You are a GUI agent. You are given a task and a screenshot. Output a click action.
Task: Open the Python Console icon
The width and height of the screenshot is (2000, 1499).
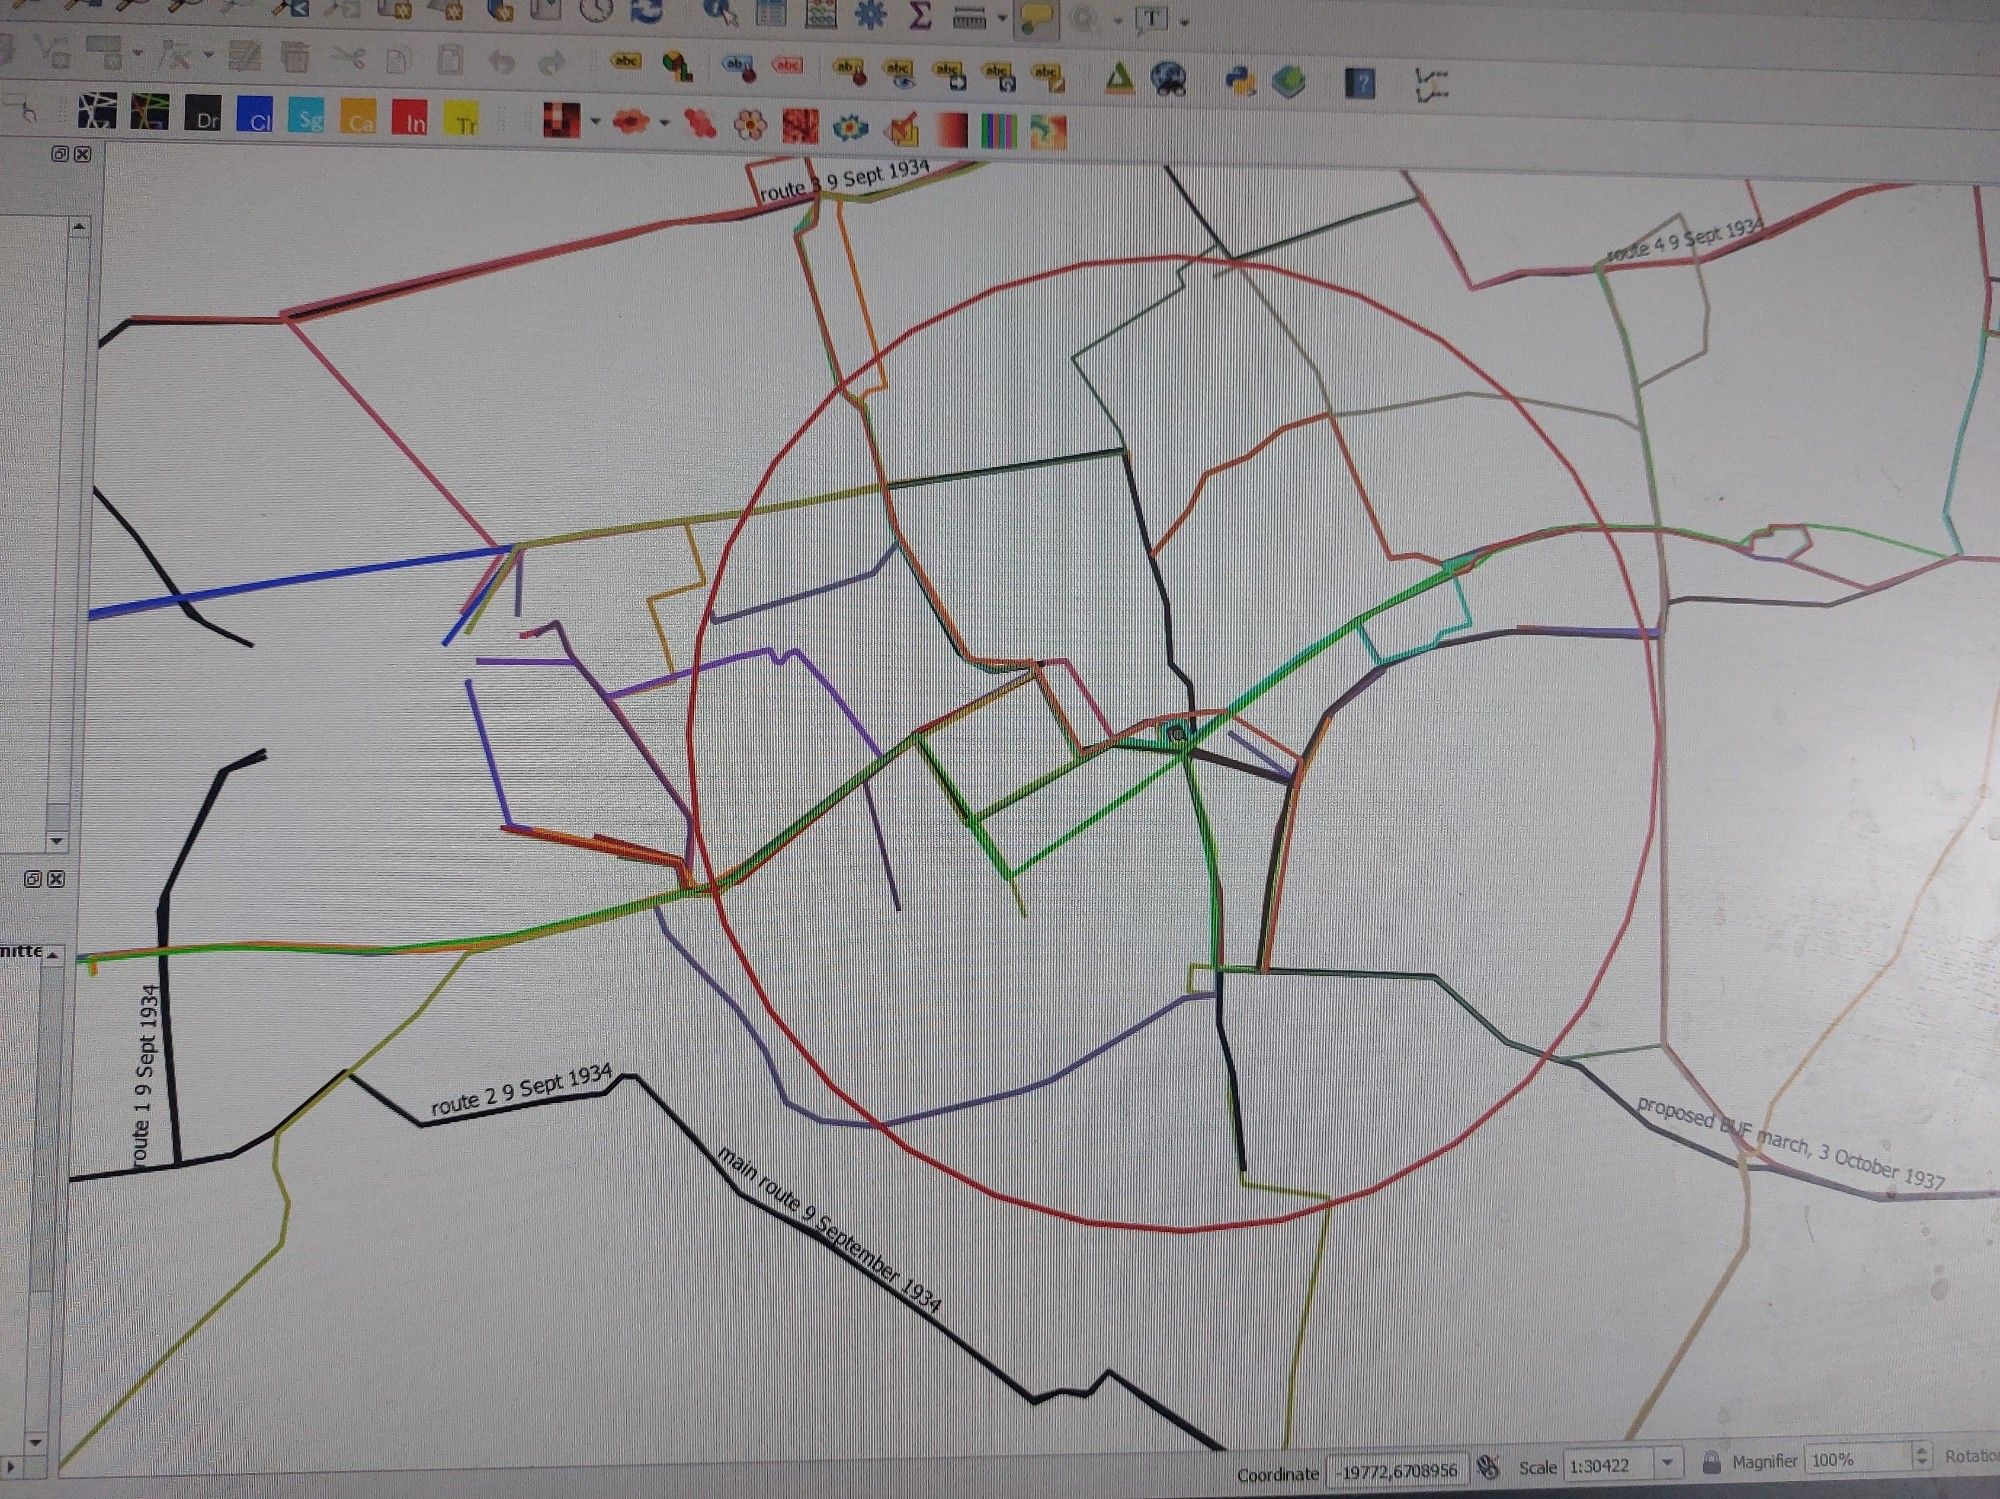(x=1241, y=81)
